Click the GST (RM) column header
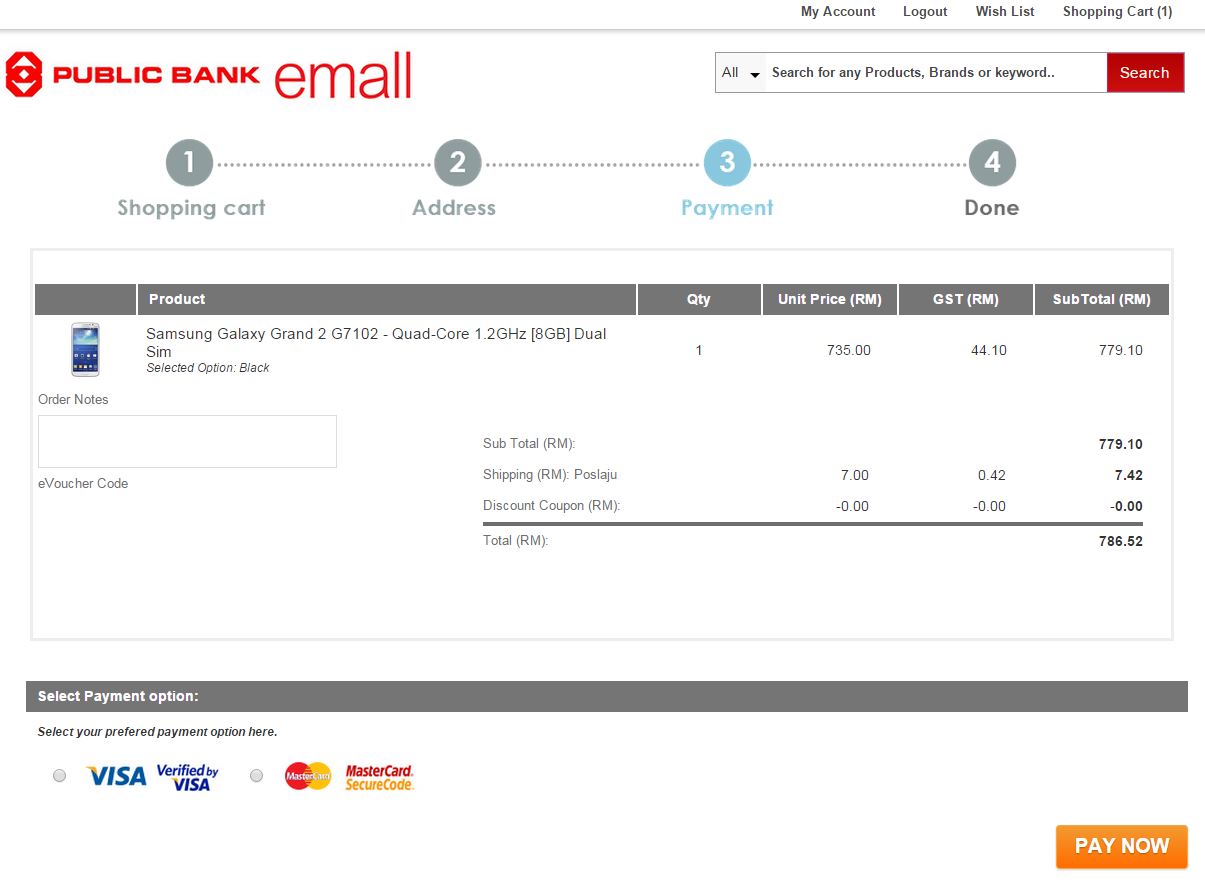 (x=965, y=299)
